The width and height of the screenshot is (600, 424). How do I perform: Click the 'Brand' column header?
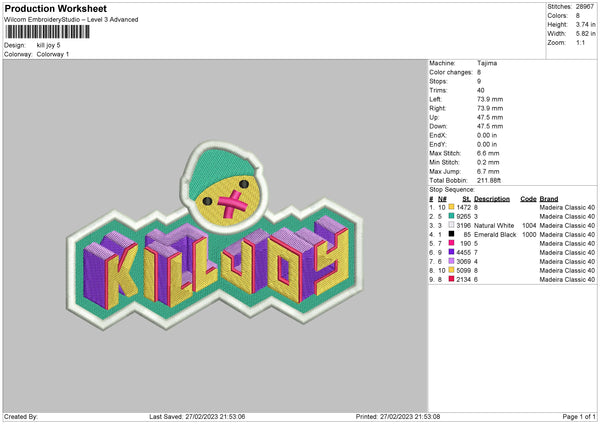[549, 199]
